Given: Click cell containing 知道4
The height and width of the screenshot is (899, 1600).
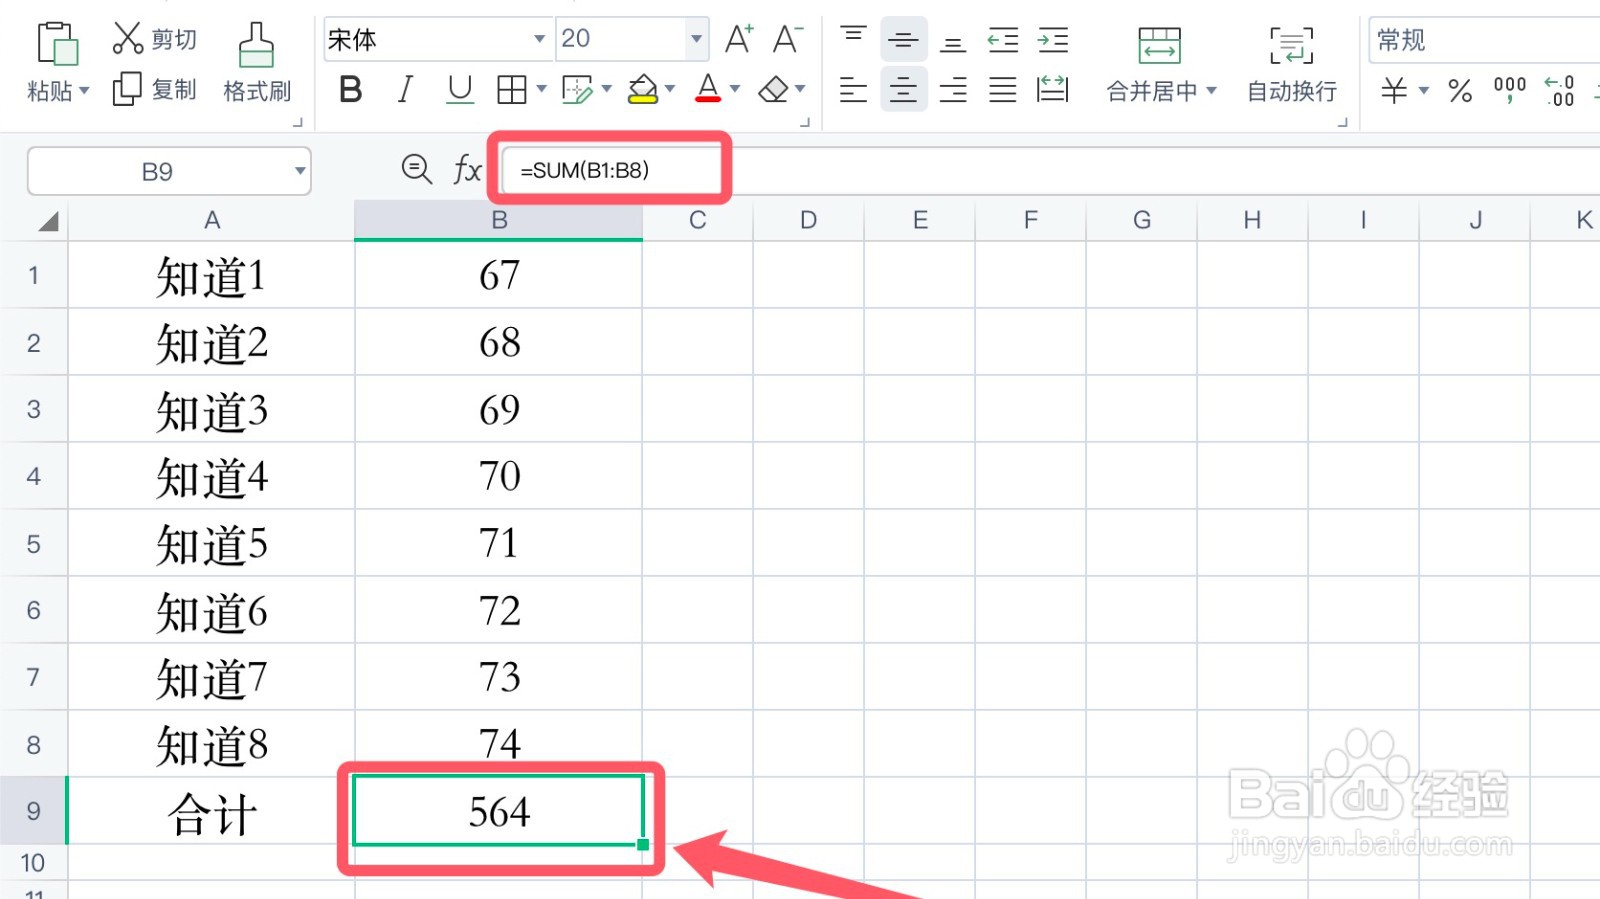Looking at the screenshot, I should [211, 476].
